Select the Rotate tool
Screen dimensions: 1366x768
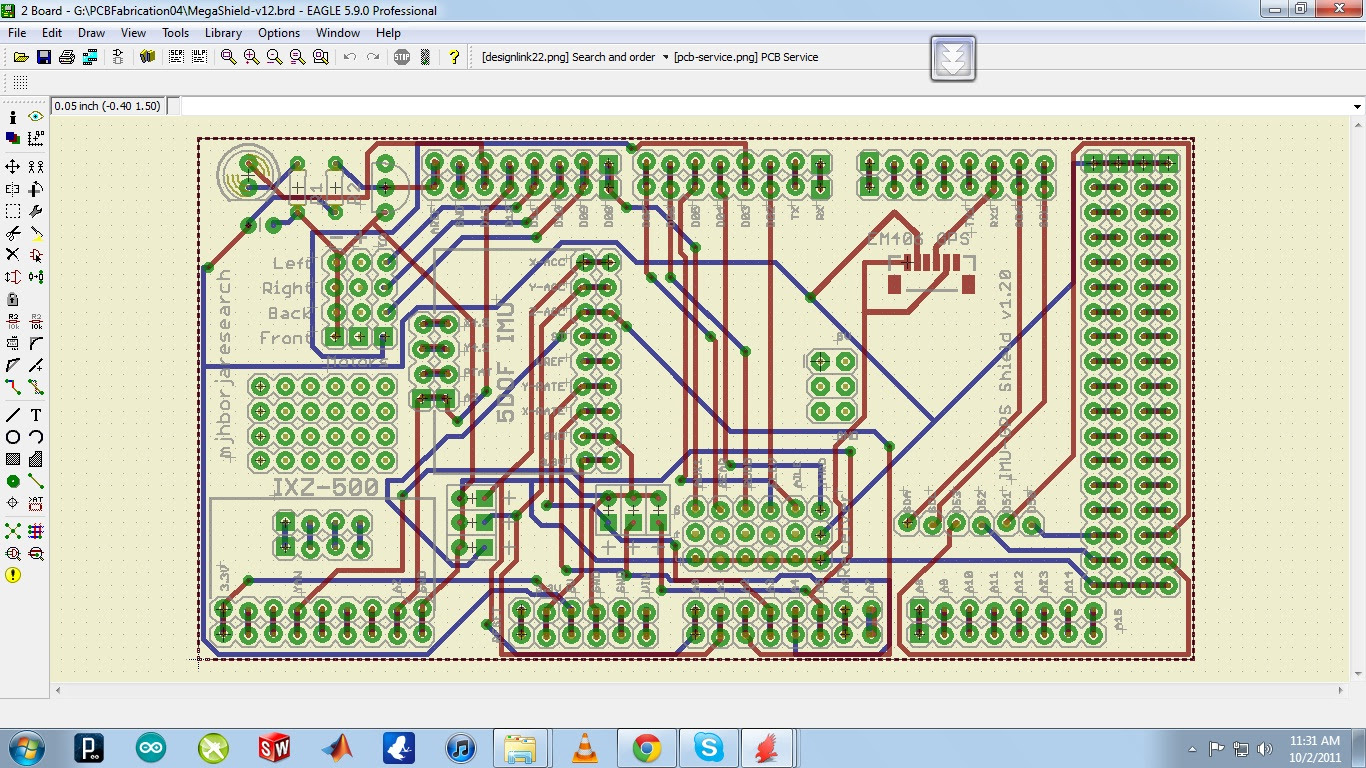pos(36,188)
